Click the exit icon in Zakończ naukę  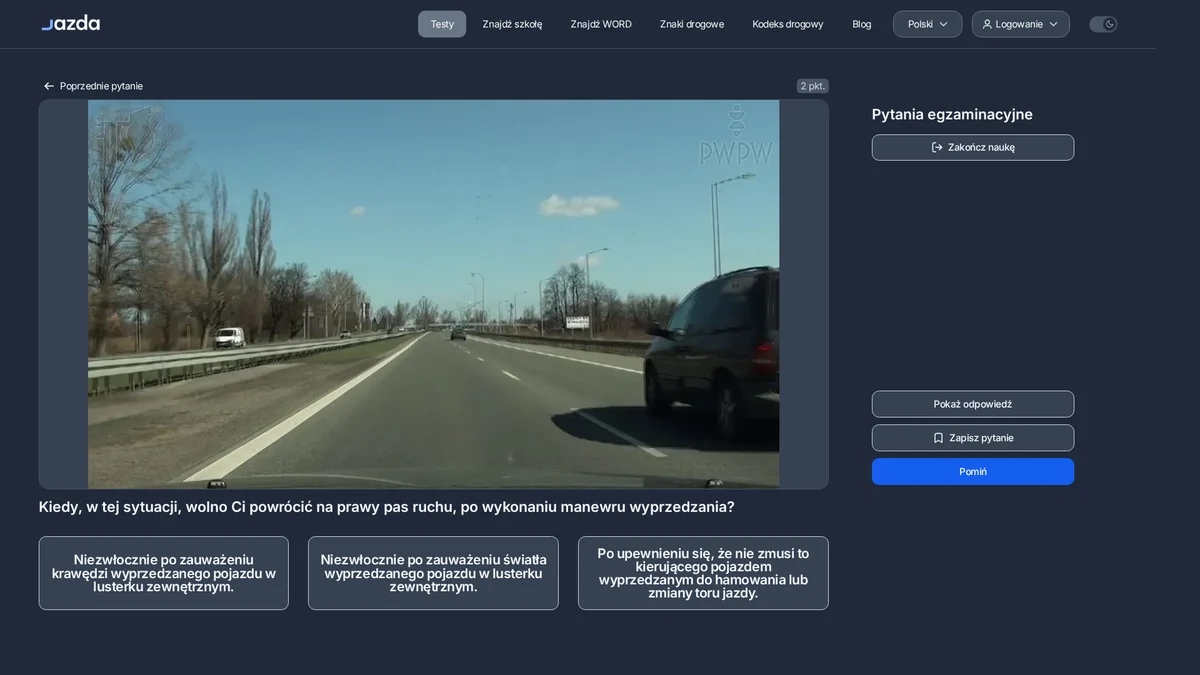point(937,147)
